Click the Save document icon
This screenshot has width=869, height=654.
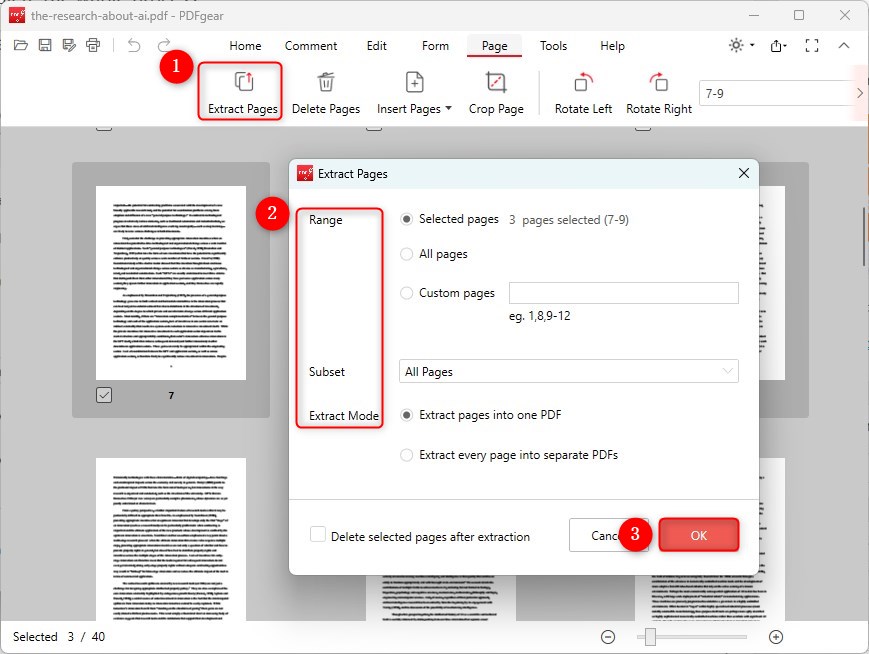43,45
